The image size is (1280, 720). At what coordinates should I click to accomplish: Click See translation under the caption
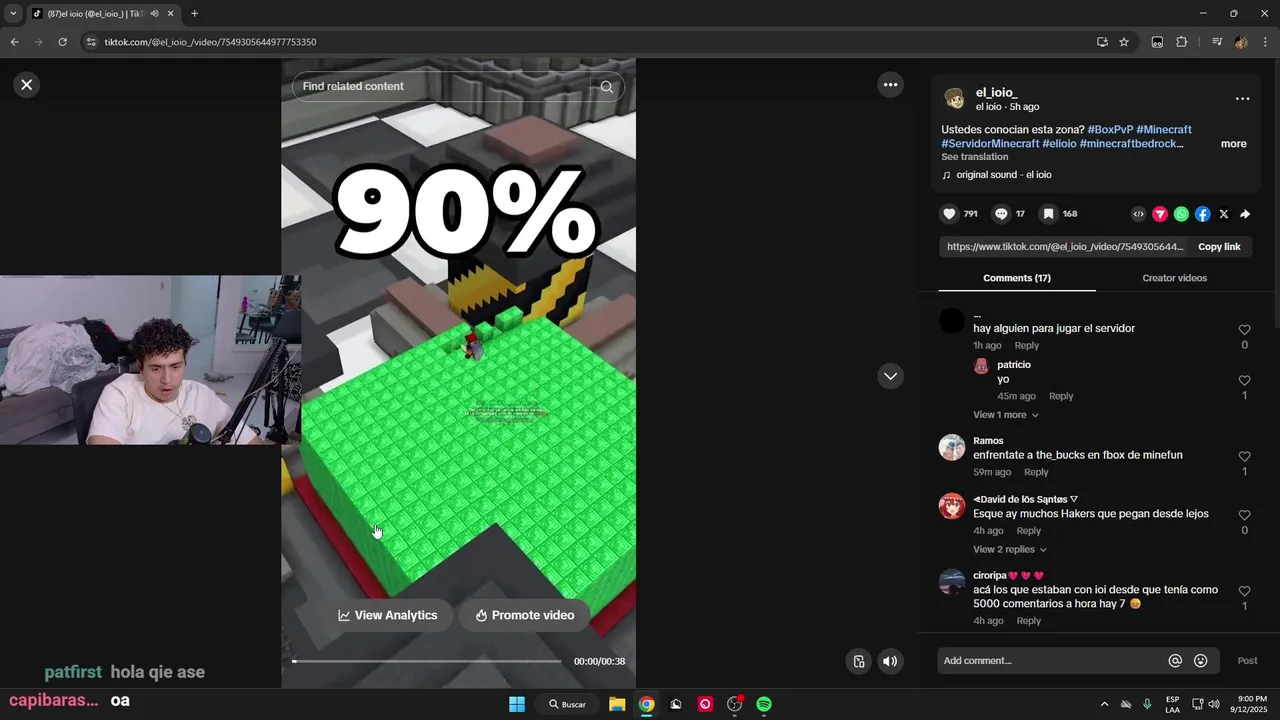(x=974, y=157)
